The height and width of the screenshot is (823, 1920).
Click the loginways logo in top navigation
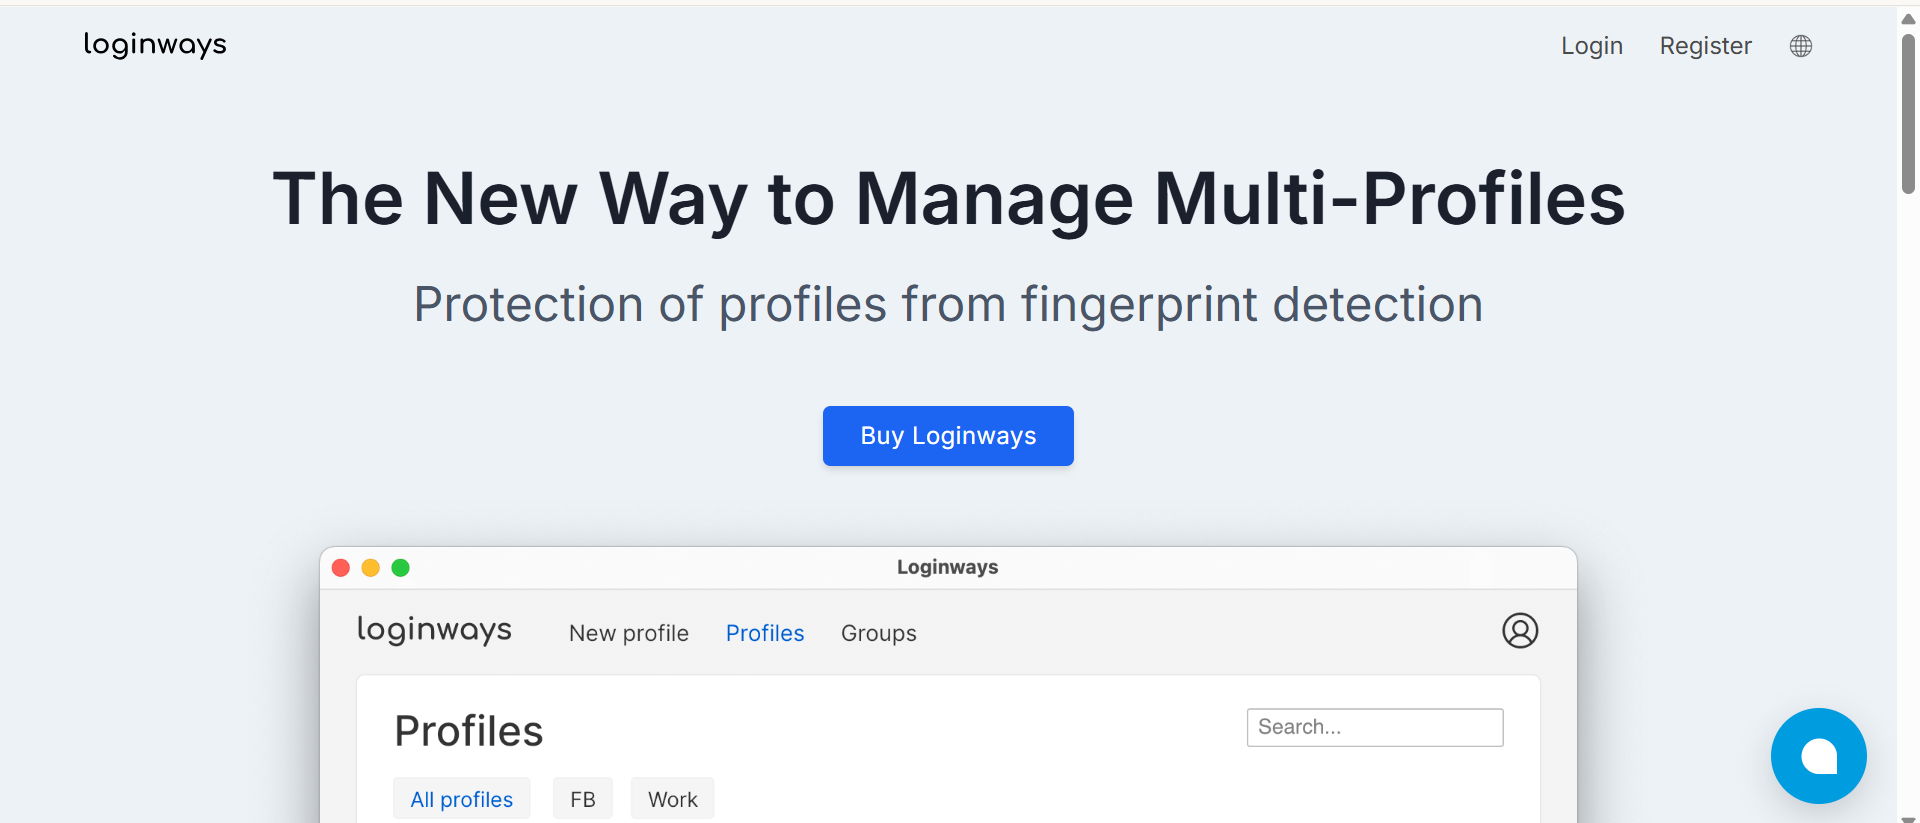coord(154,45)
